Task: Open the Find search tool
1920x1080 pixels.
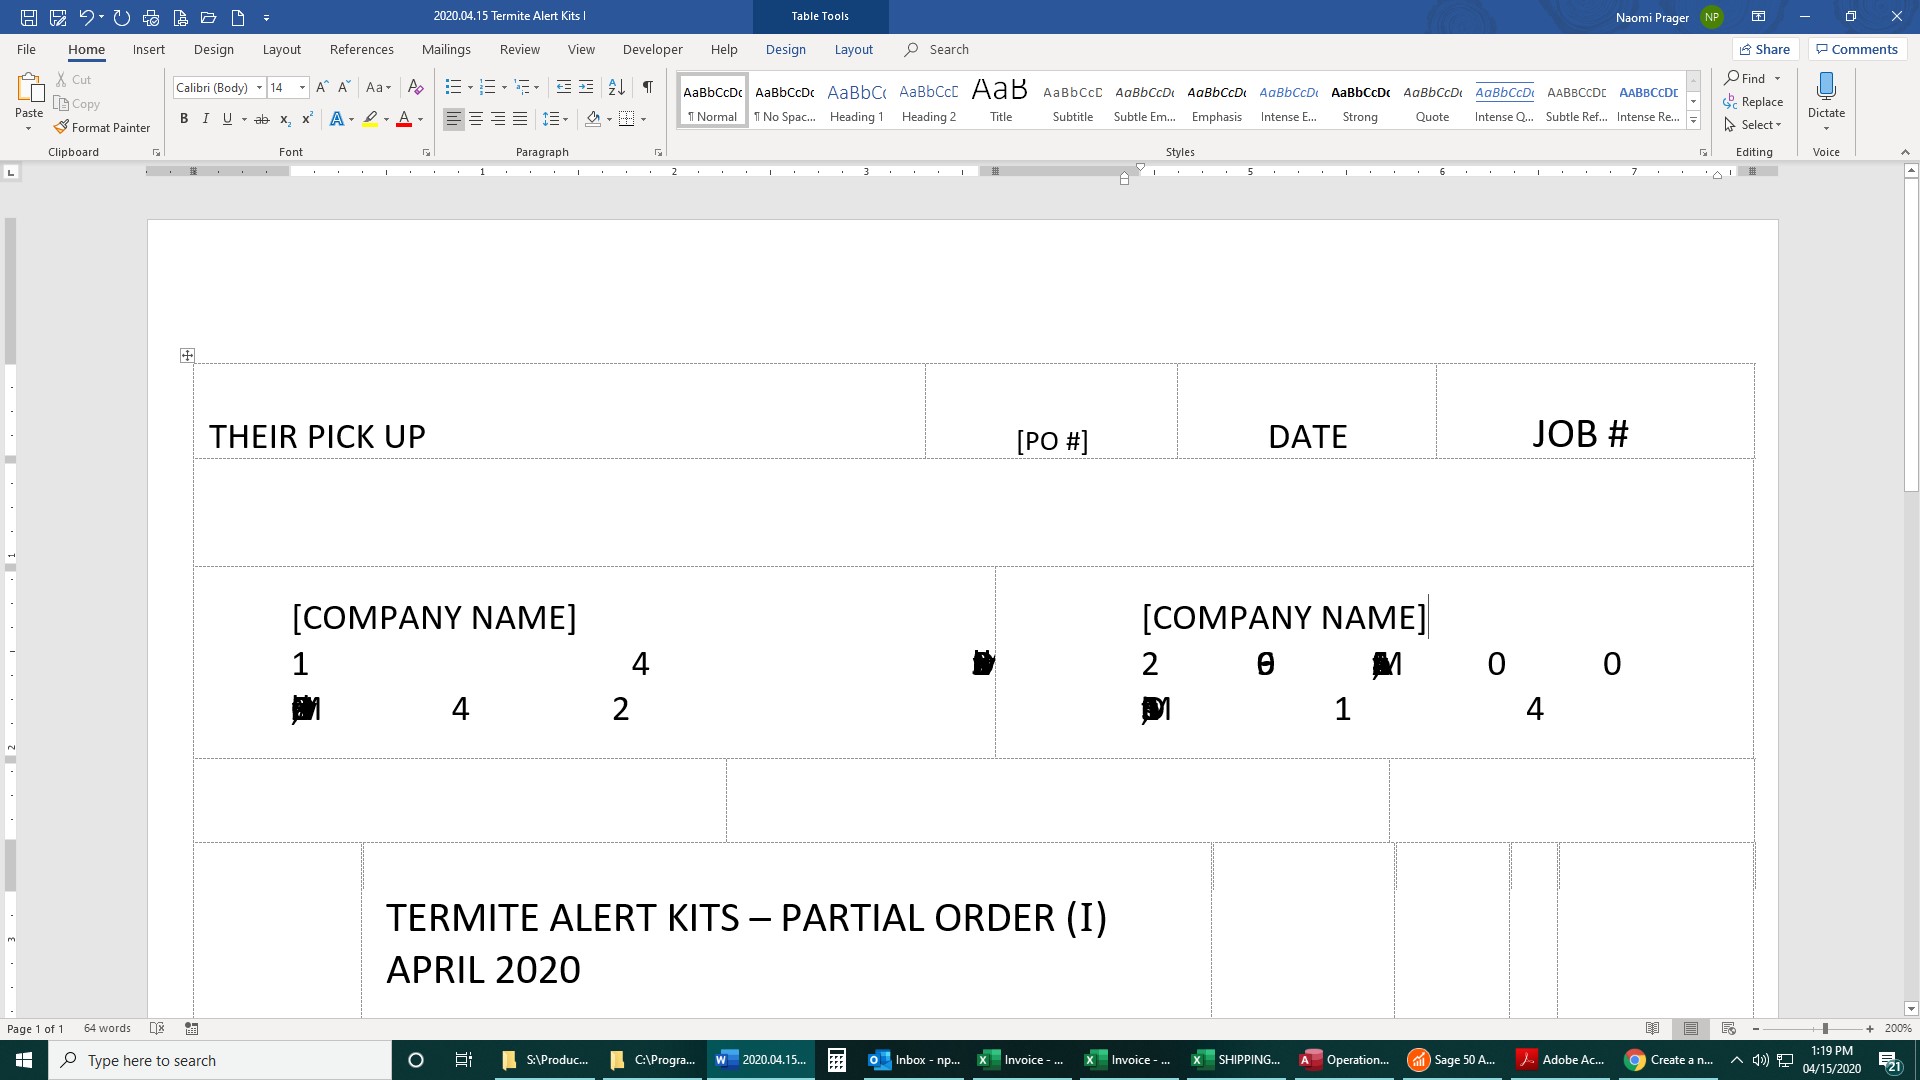Action: [x=1745, y=78]
